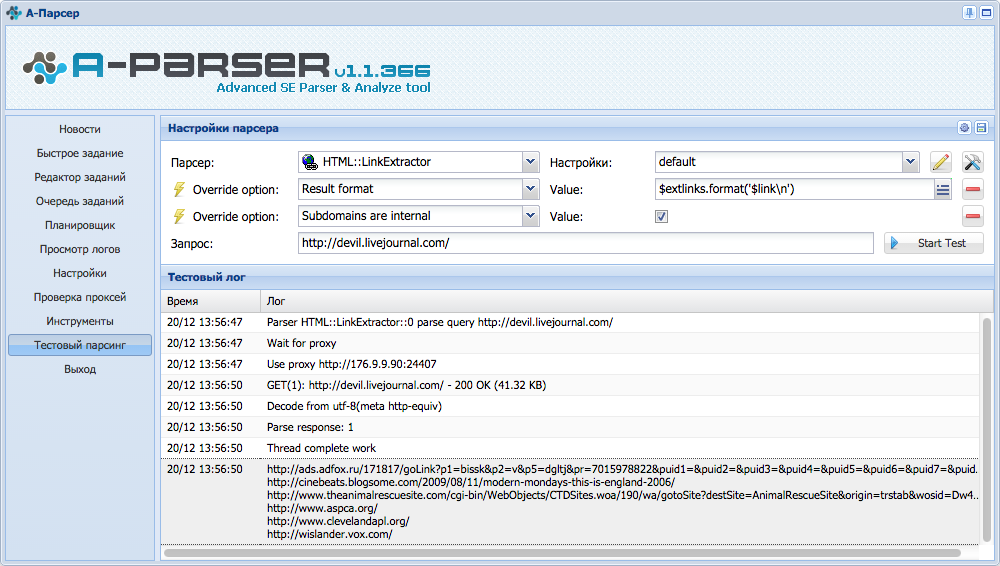Viewport: 1000px width, 566px height.
Task: Expand the Парсер HTML::LinkExtractor dropdown
Action: (530, 162)
